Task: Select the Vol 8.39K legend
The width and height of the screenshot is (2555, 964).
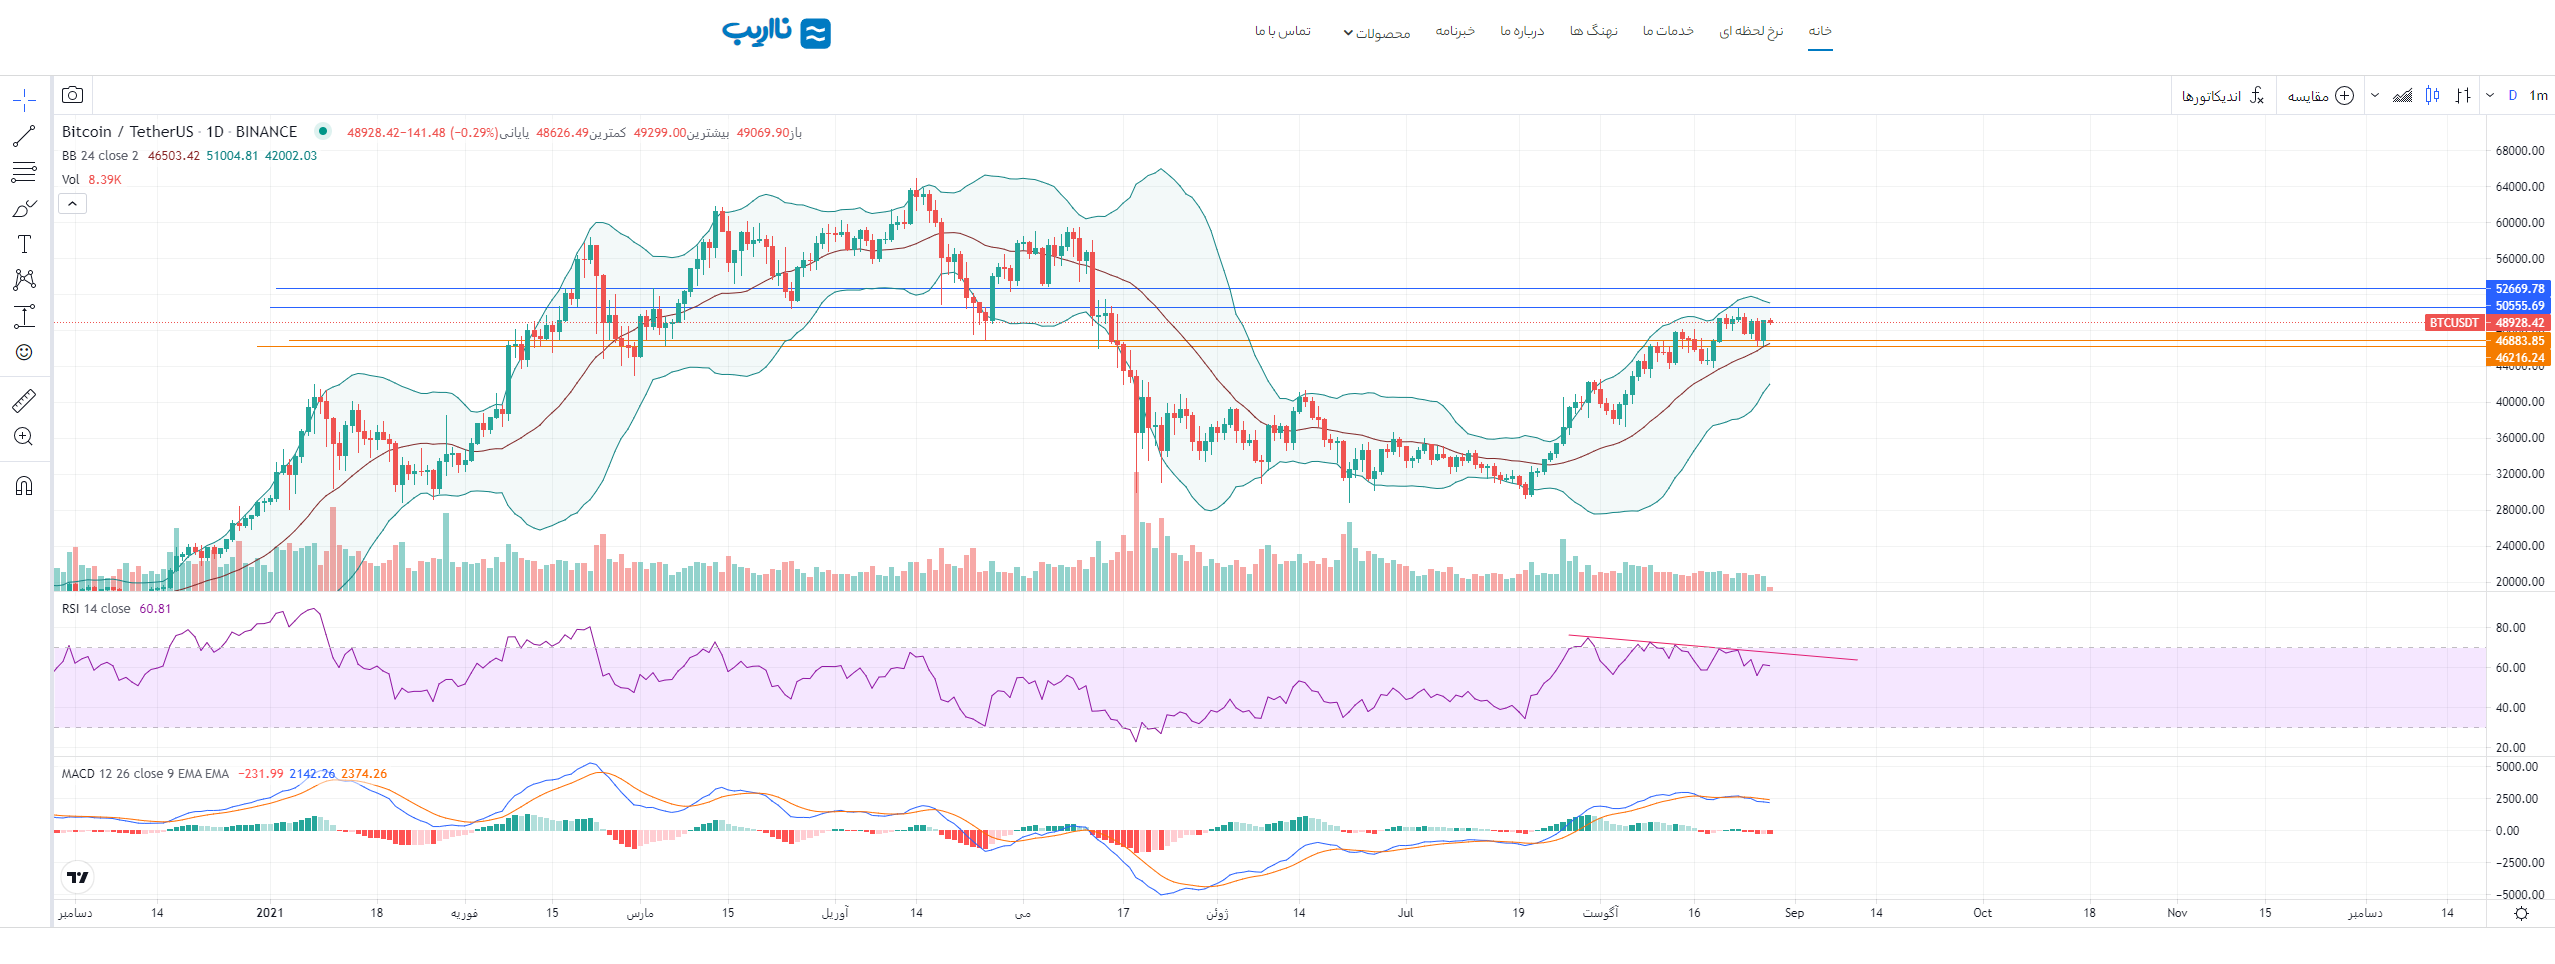Action: point(91,180)
